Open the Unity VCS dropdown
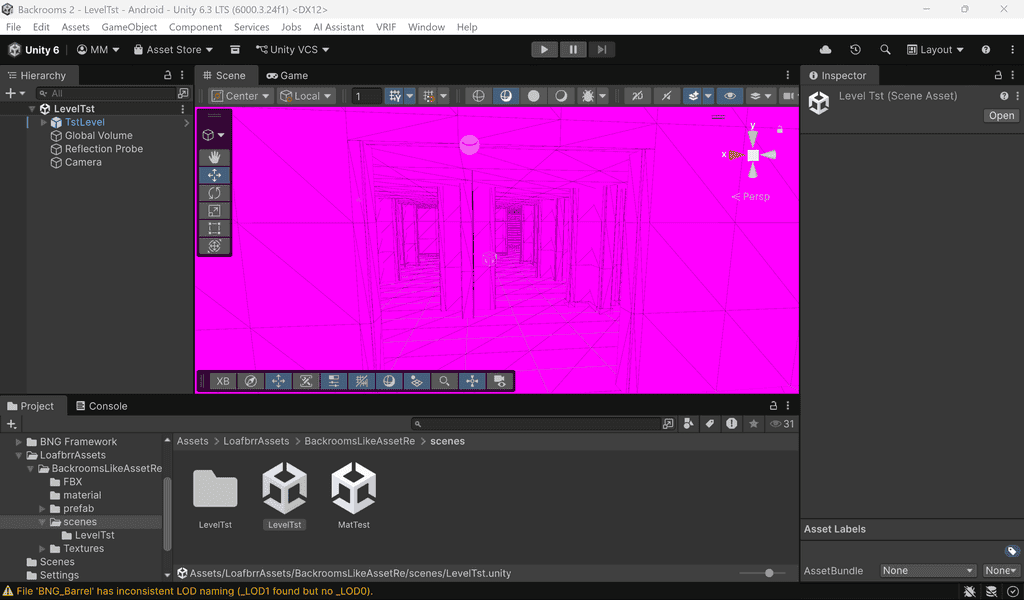The height and width of the screenshot is (600, 1024). [x=292, y=50]
